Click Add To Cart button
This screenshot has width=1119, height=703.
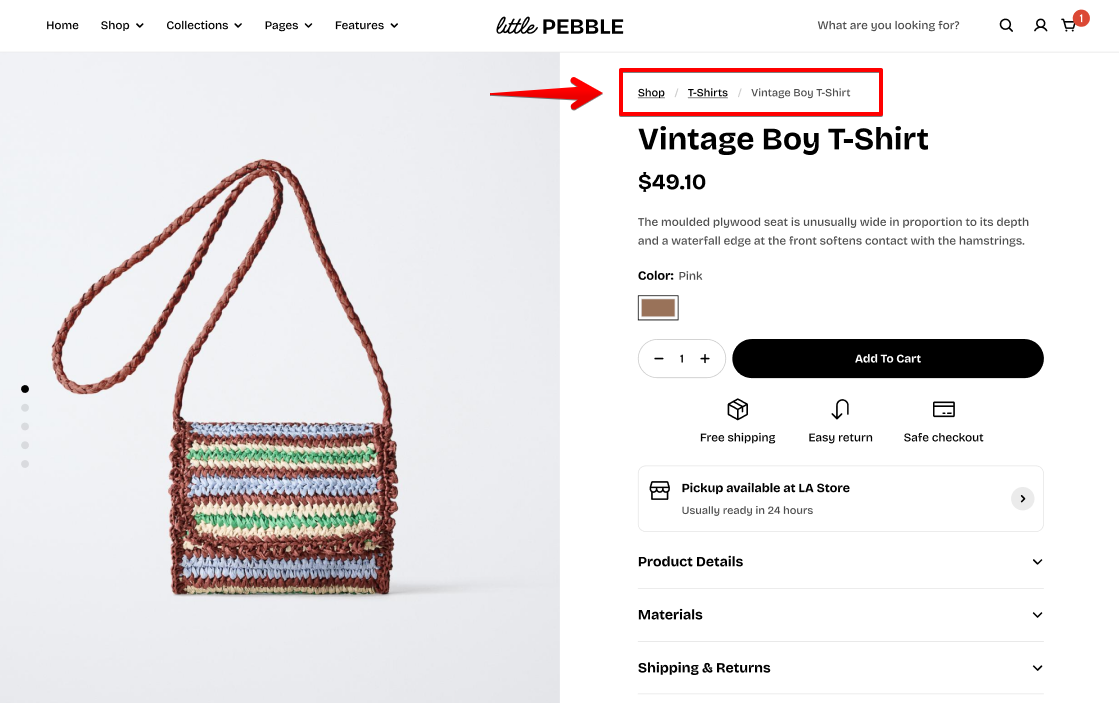point(887,358)
